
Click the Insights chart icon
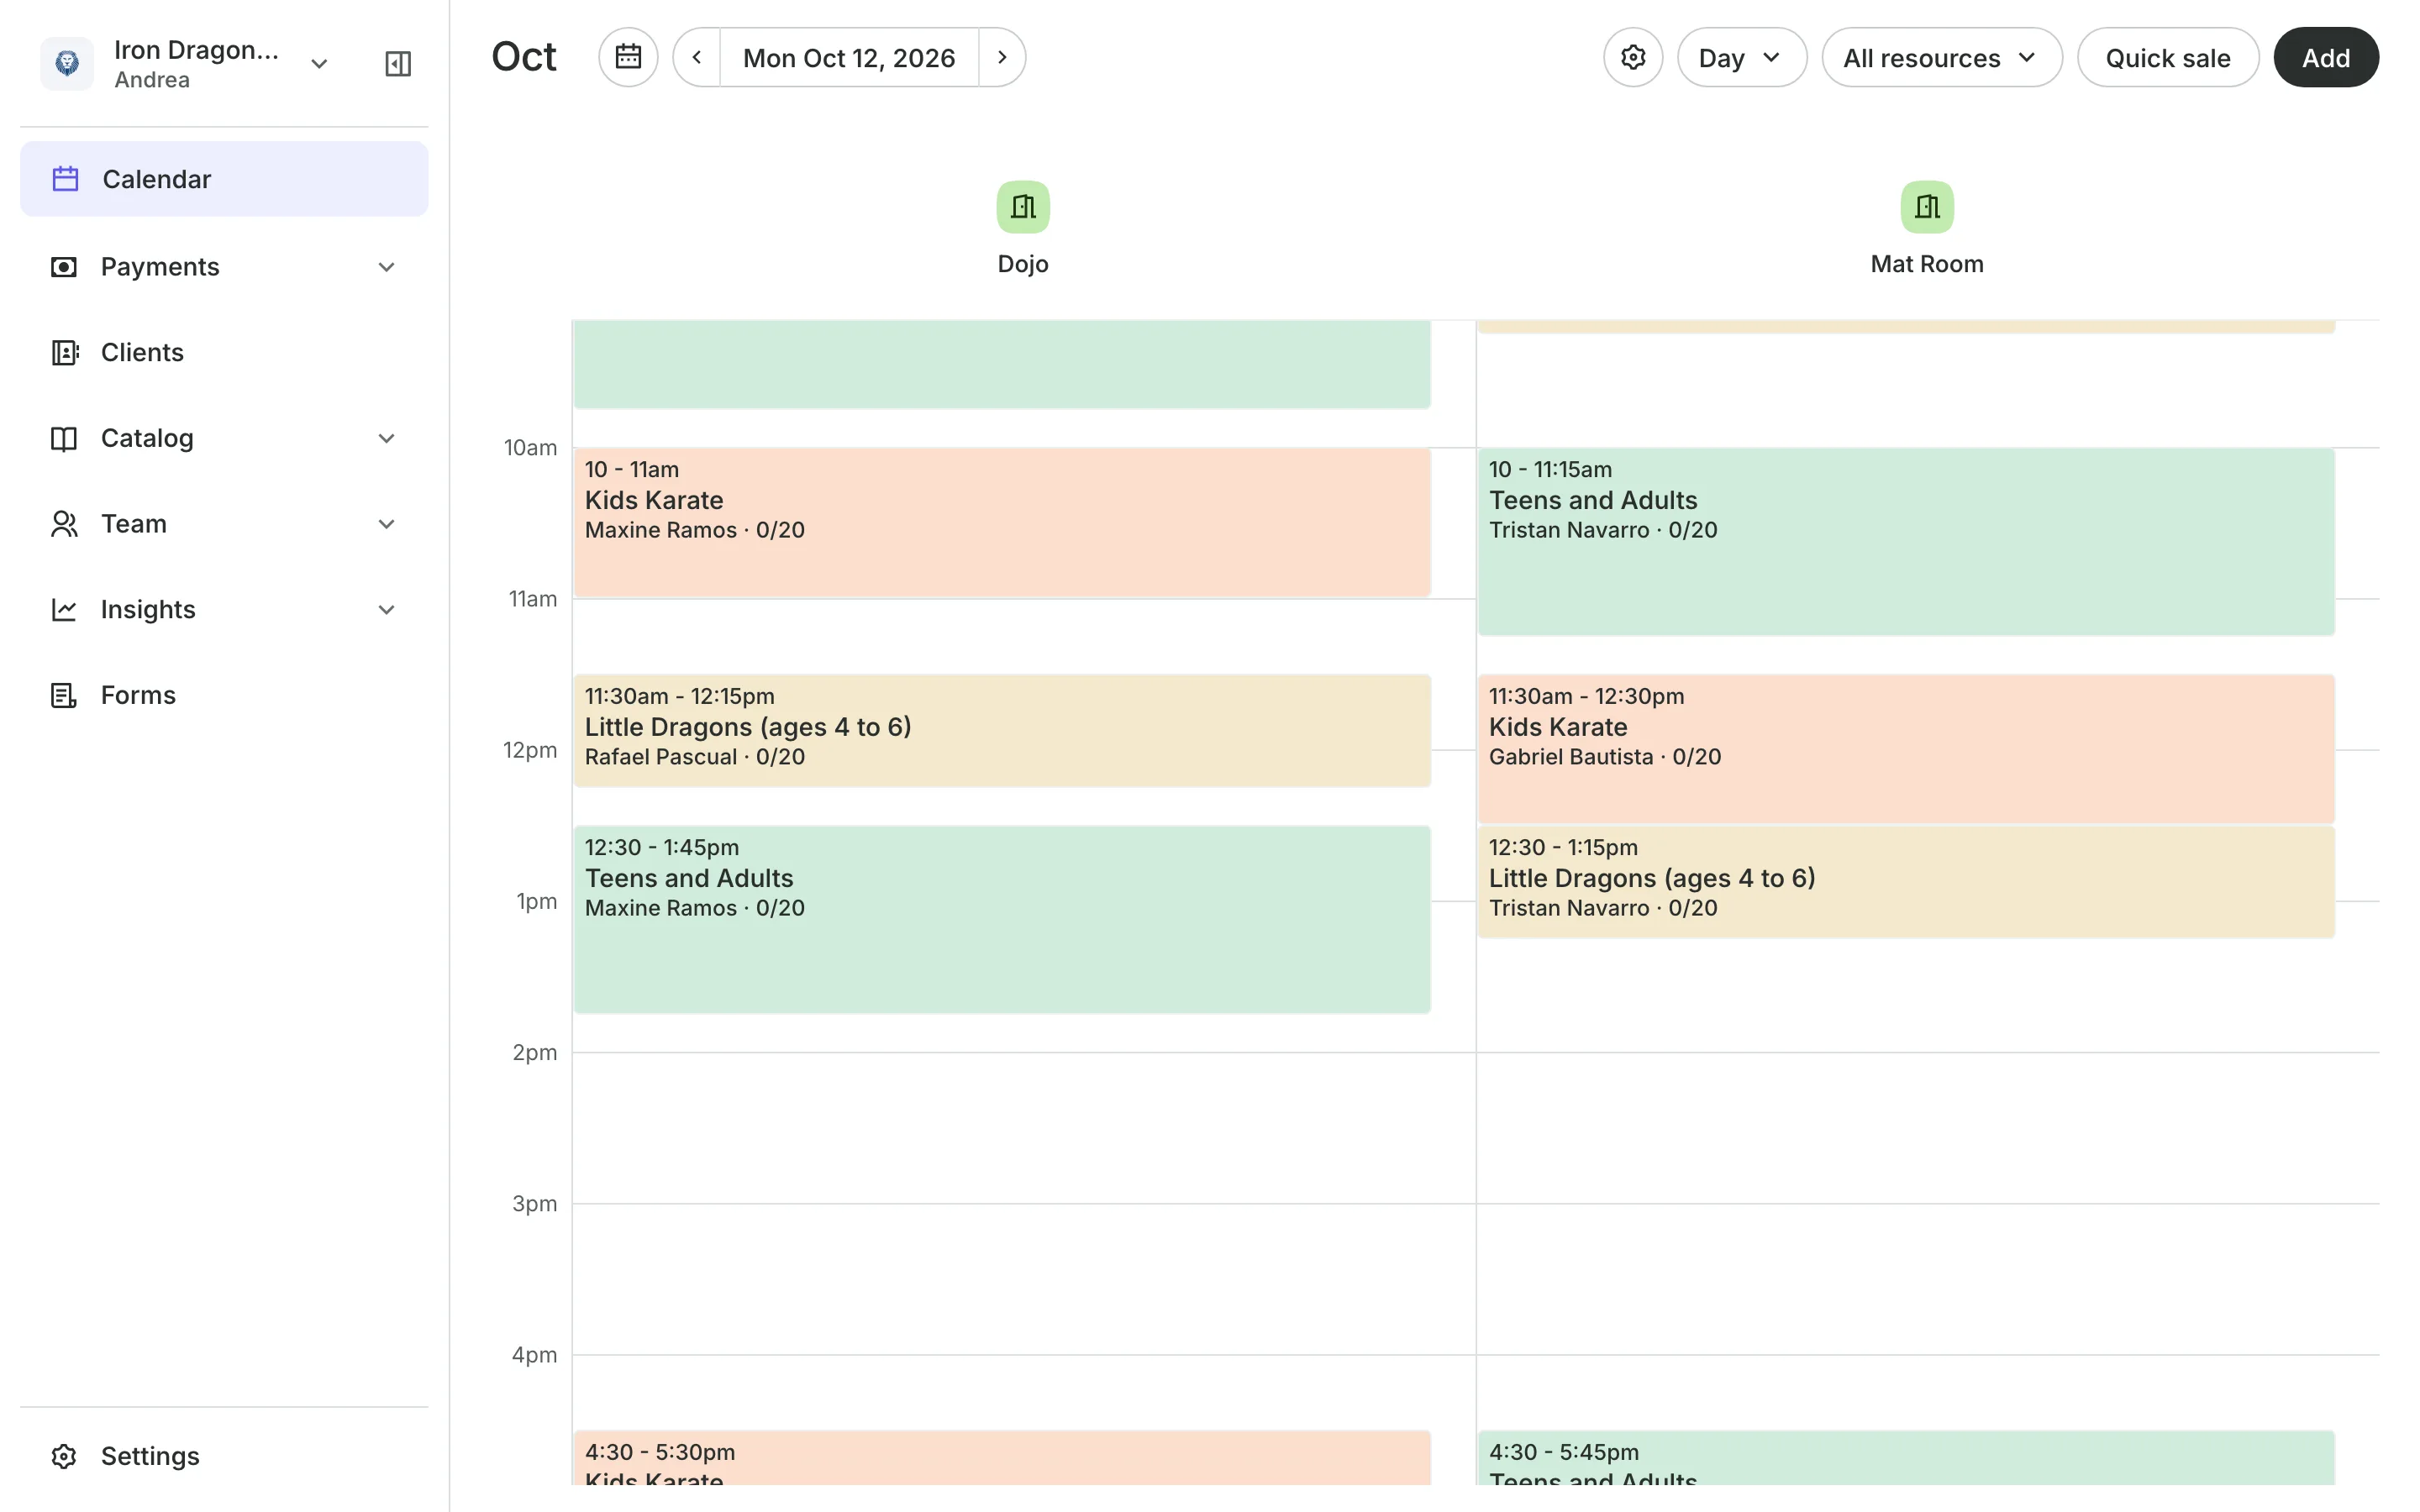(64, 610)
